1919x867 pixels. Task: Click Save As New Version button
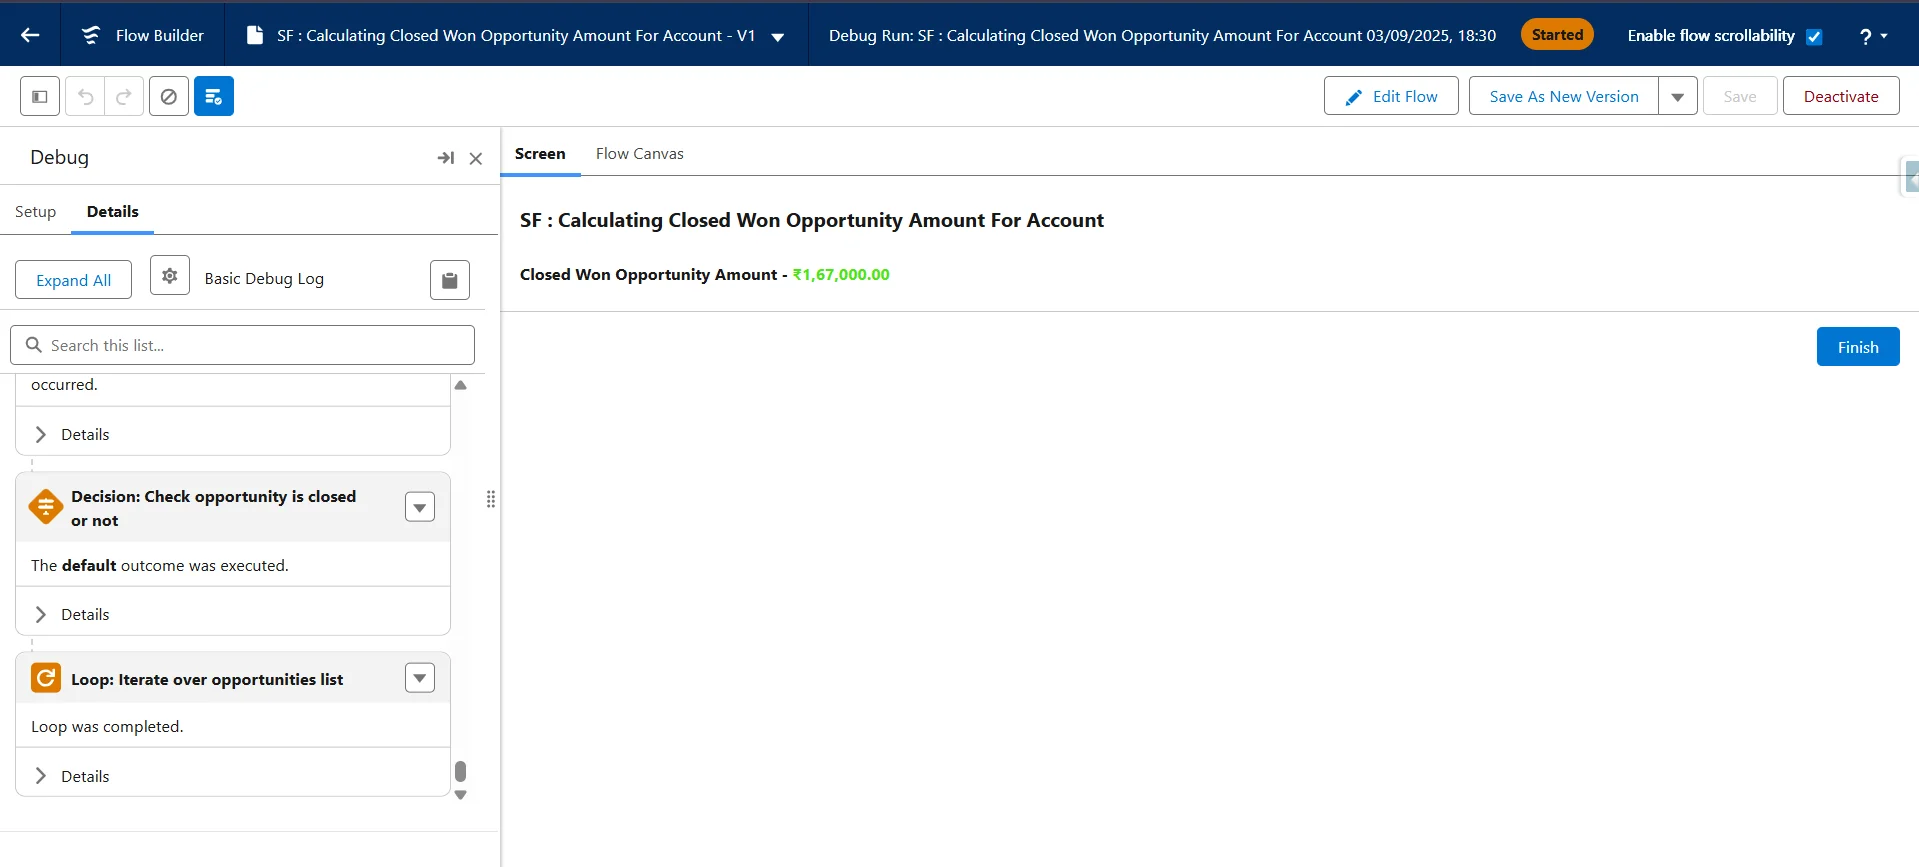(x=1564, y=96)
